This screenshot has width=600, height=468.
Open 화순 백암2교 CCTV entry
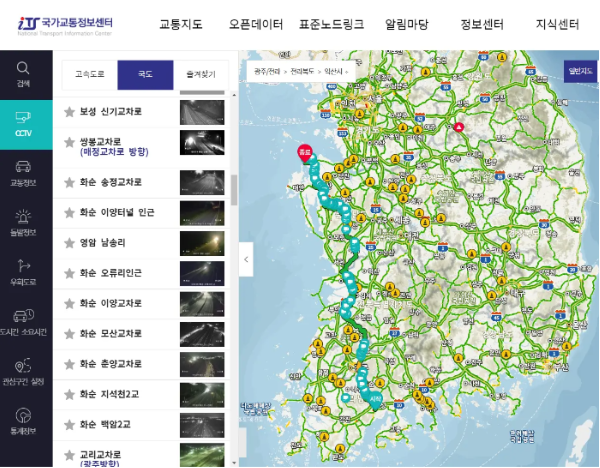point(141,425)
